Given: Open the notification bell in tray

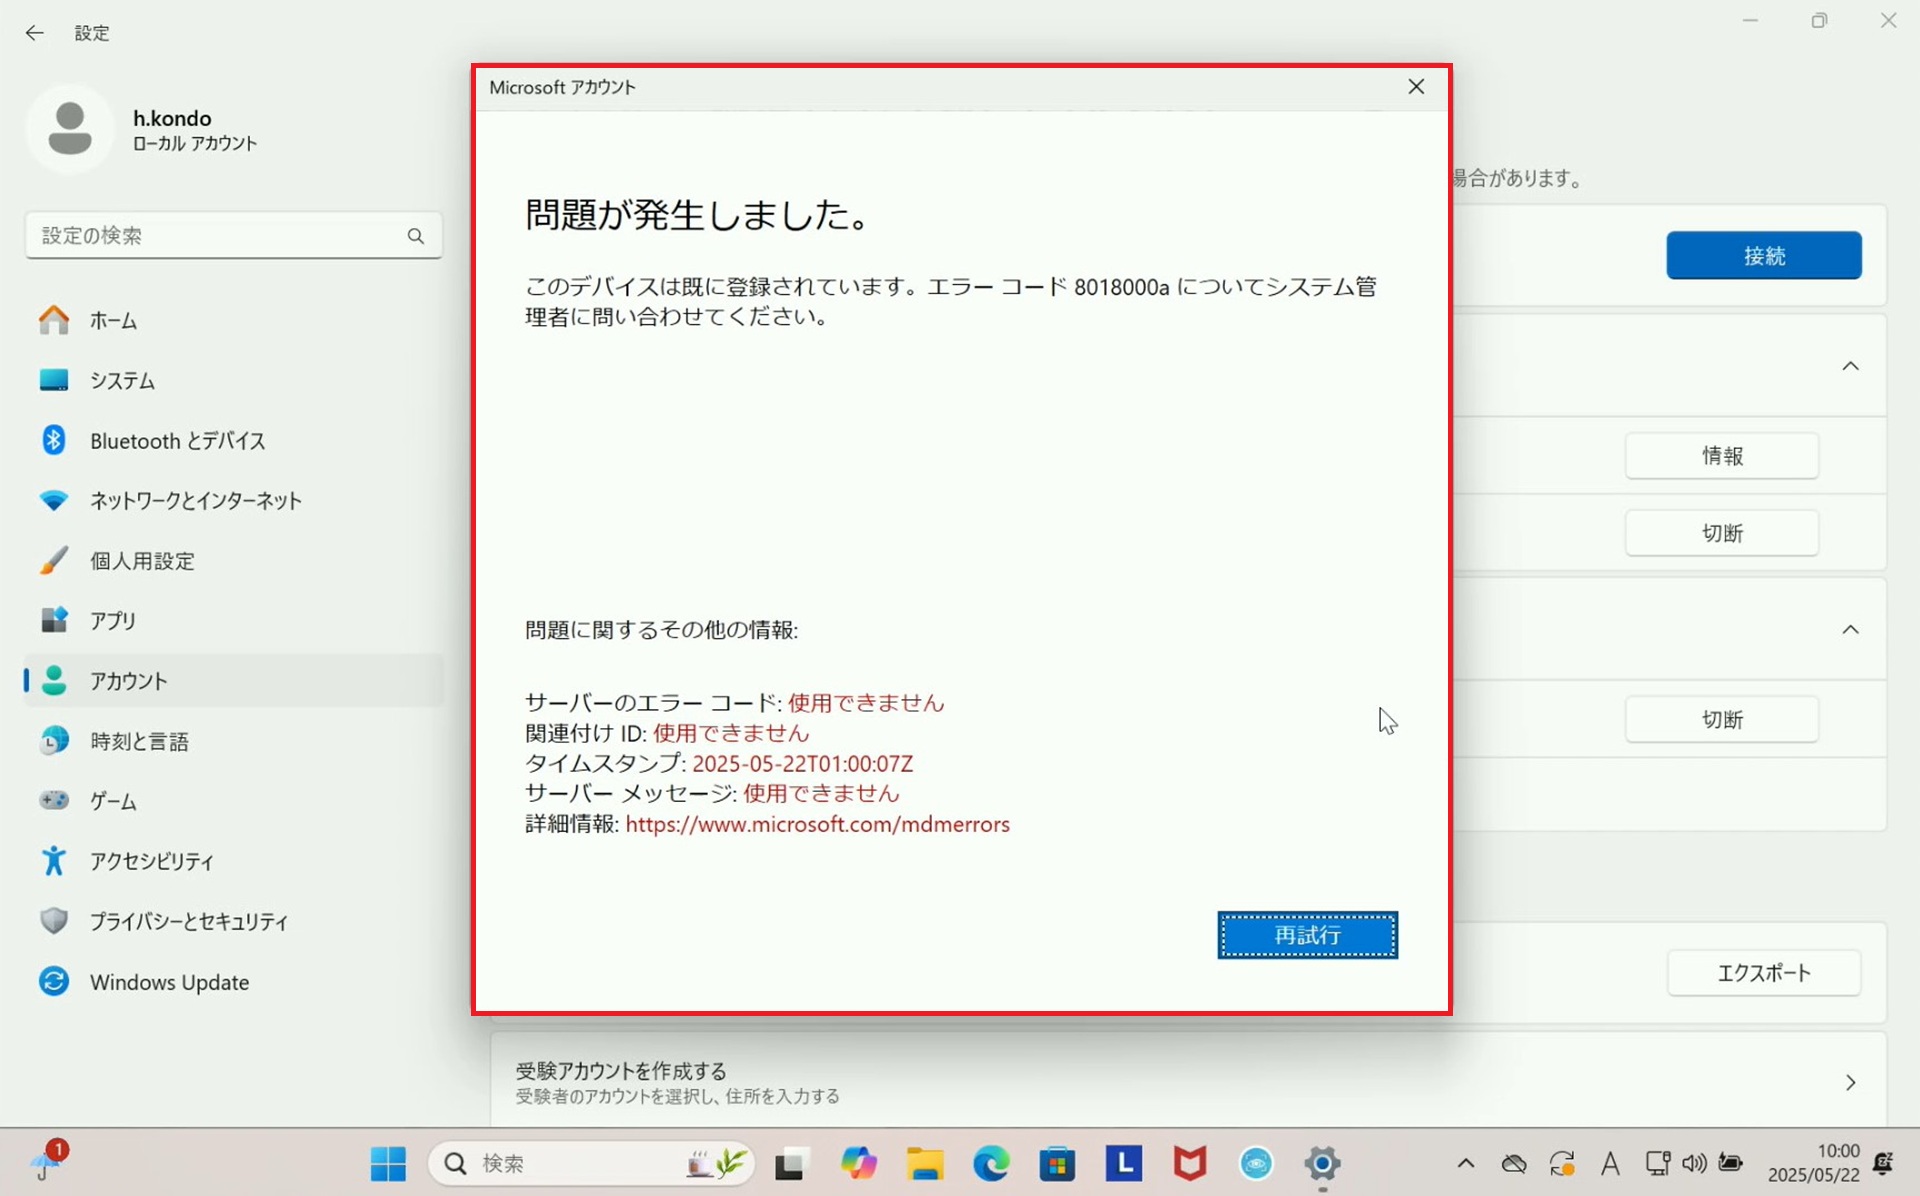Looking at the screenshot, I should pyautogui.click(x=1884, y=1163).
